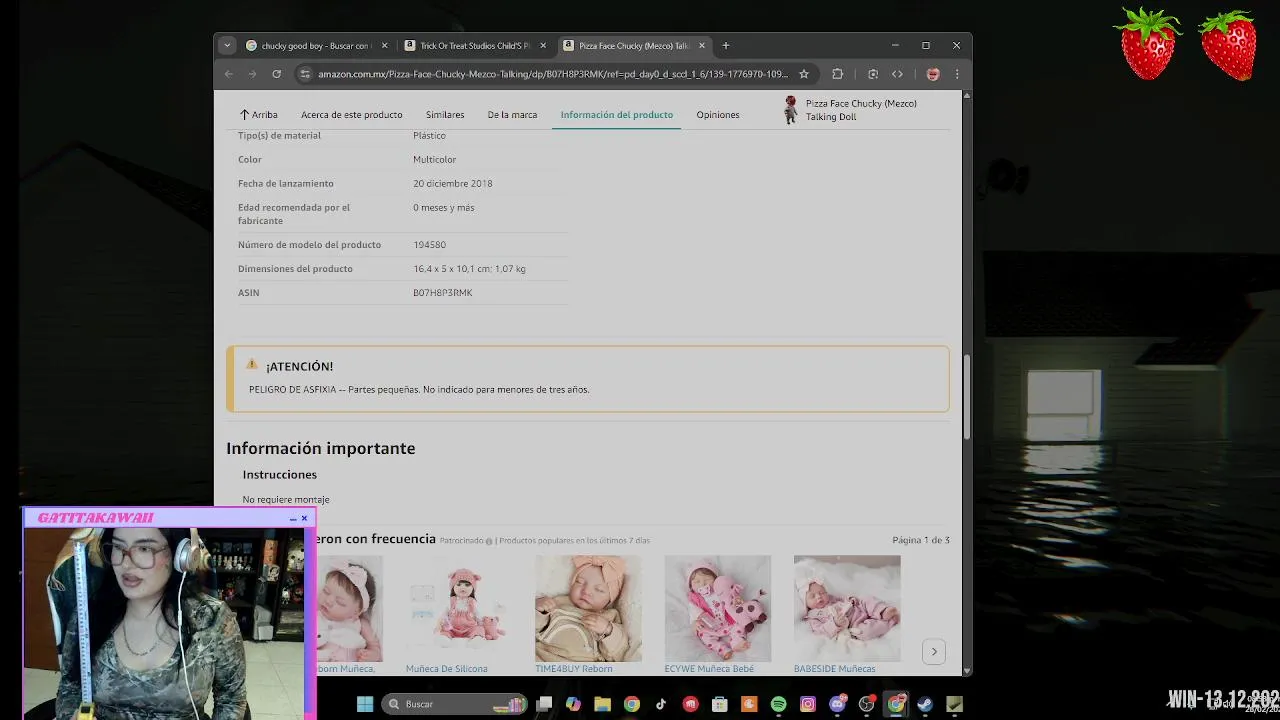Close the Trick Or Treat Studios tab
This screenshot has height=720, width=1280.
[543, 45]
